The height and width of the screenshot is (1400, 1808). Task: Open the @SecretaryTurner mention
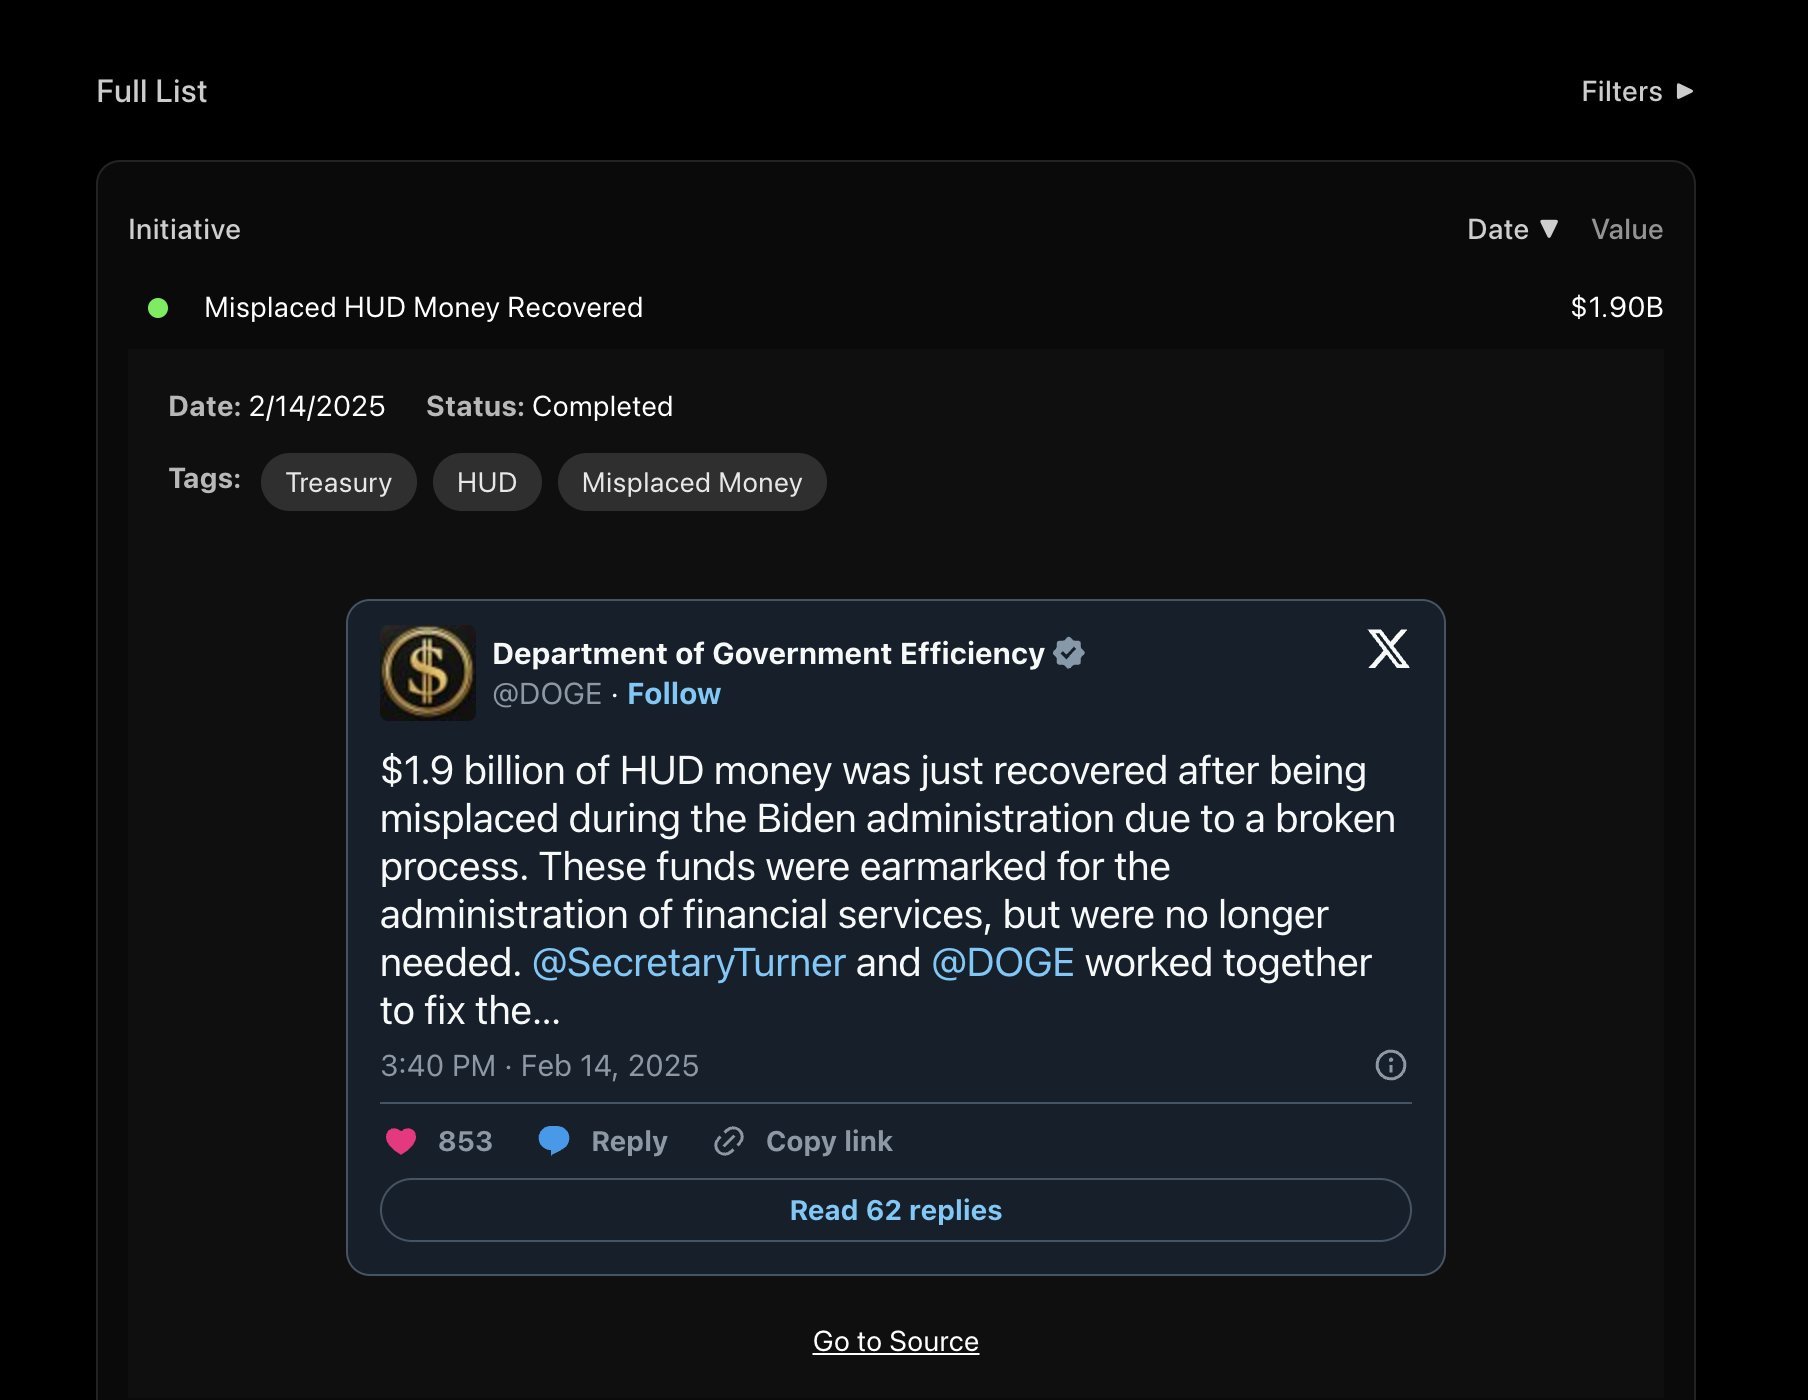[688, 962]
